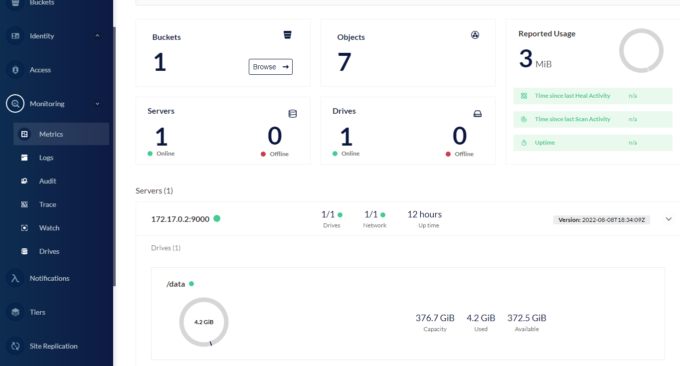Click the Trace icon
The image size is (680, 366).
pyautogui.click(x=24, y=204)
